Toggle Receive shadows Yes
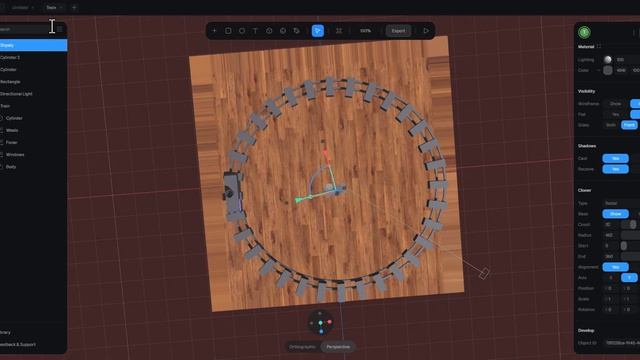This screenshot has height=360, width=640. [616, 169]
